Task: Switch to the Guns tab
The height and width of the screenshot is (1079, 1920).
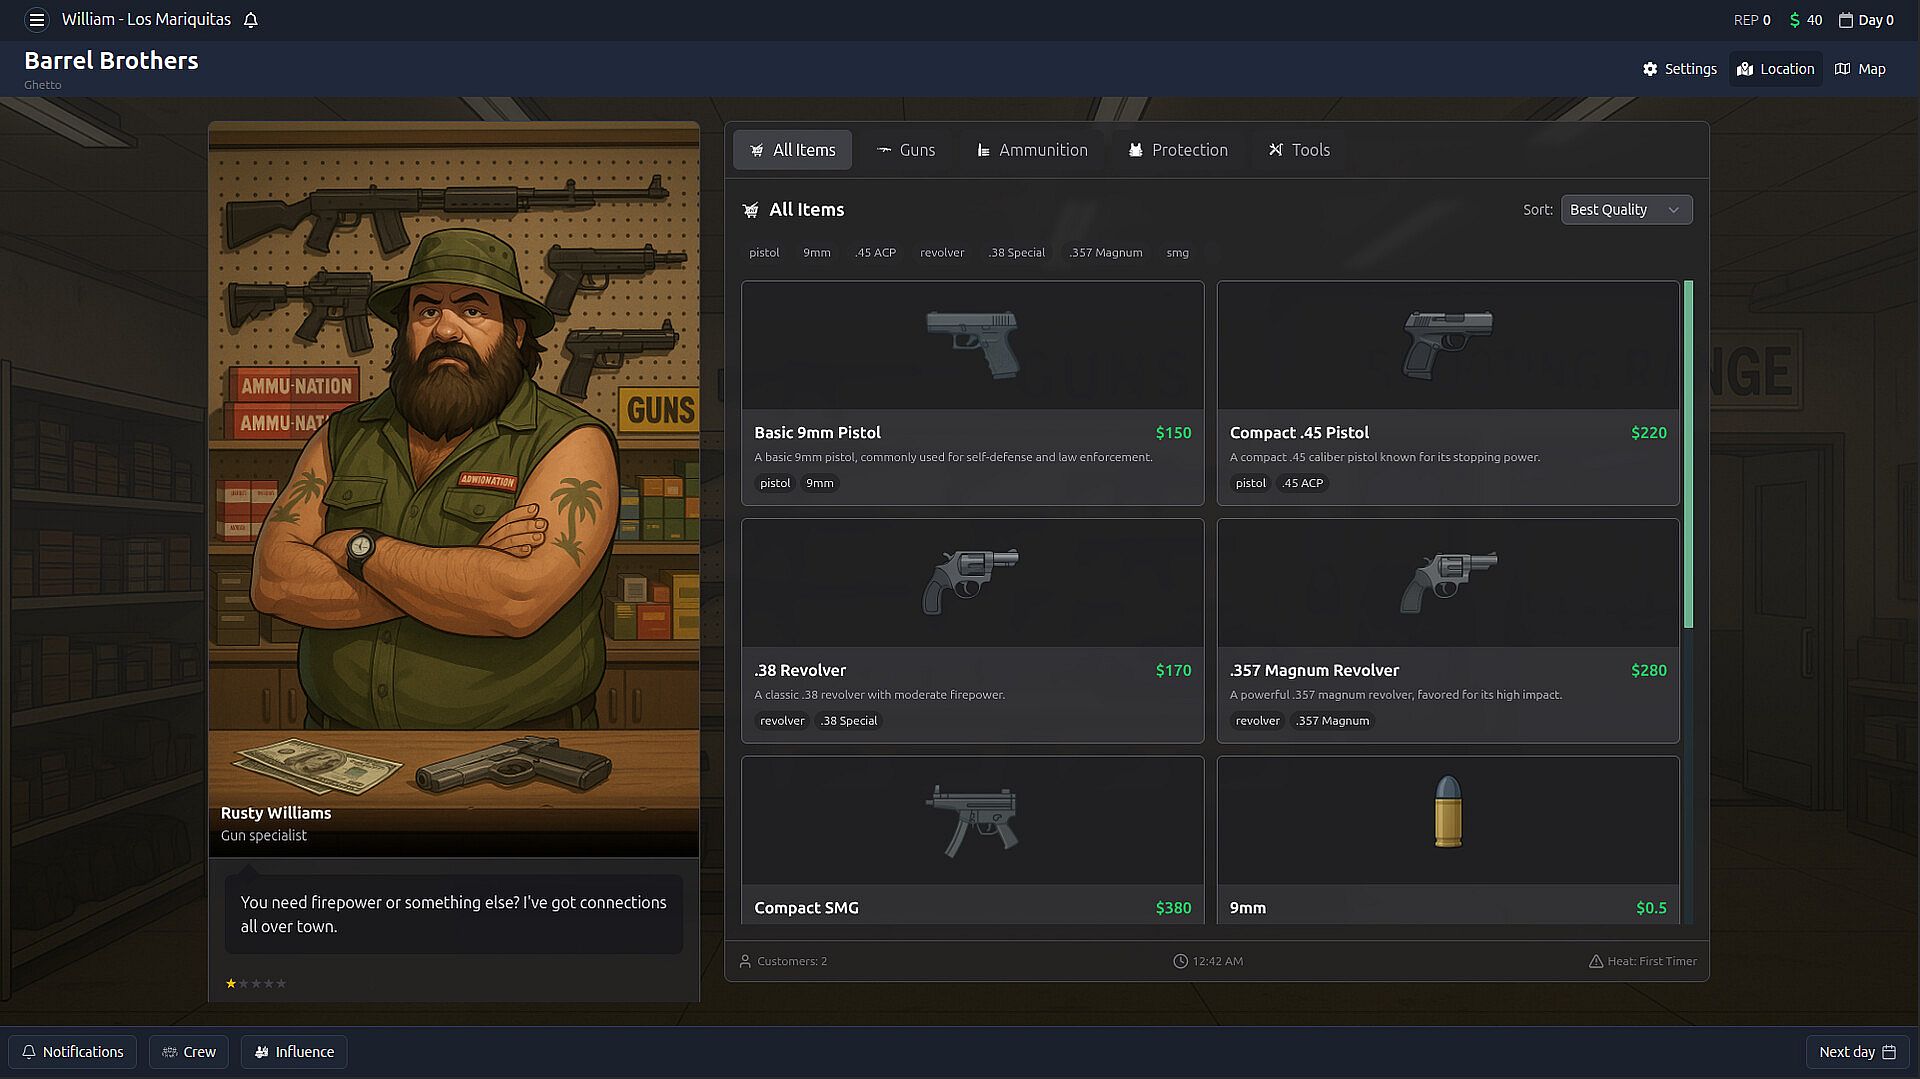Action: [x=906, y=150]
